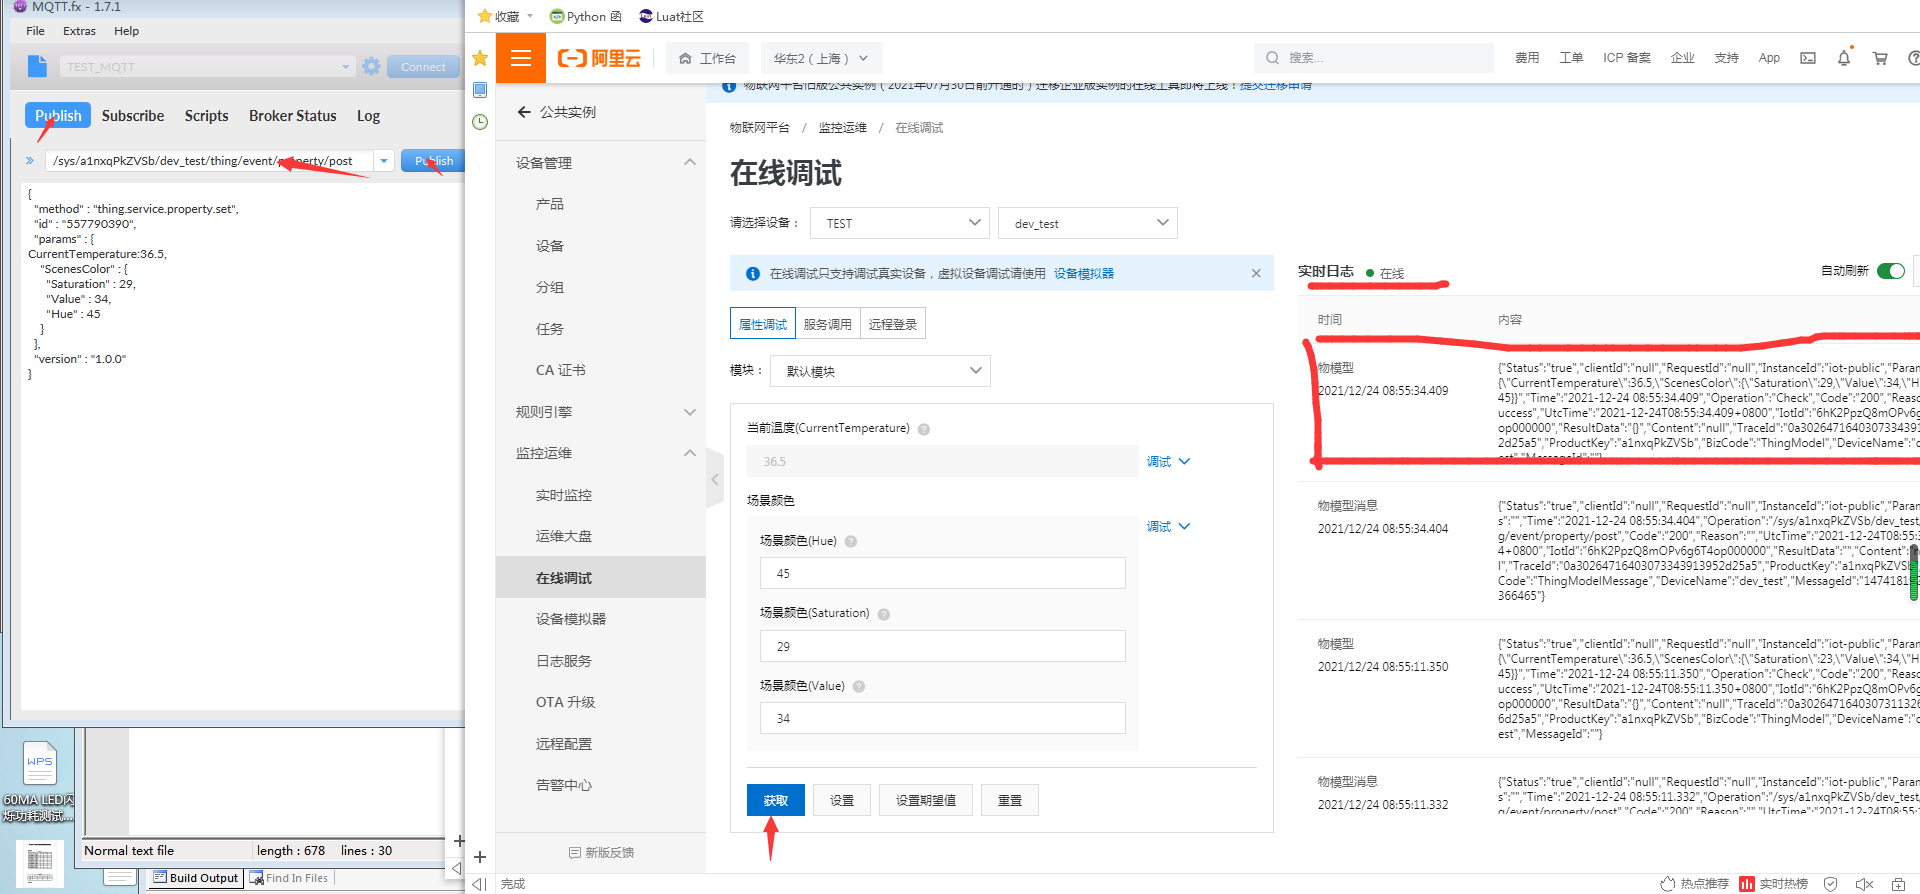Open the browser history clock sidebar icon

coord(480,122)
